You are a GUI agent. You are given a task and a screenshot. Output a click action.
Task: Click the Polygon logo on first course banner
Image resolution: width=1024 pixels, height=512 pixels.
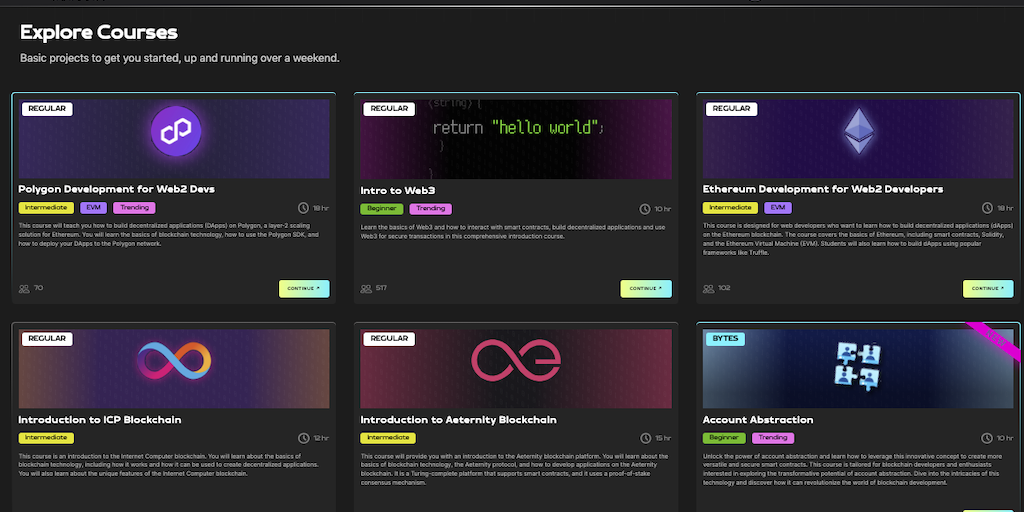(176, 131)
